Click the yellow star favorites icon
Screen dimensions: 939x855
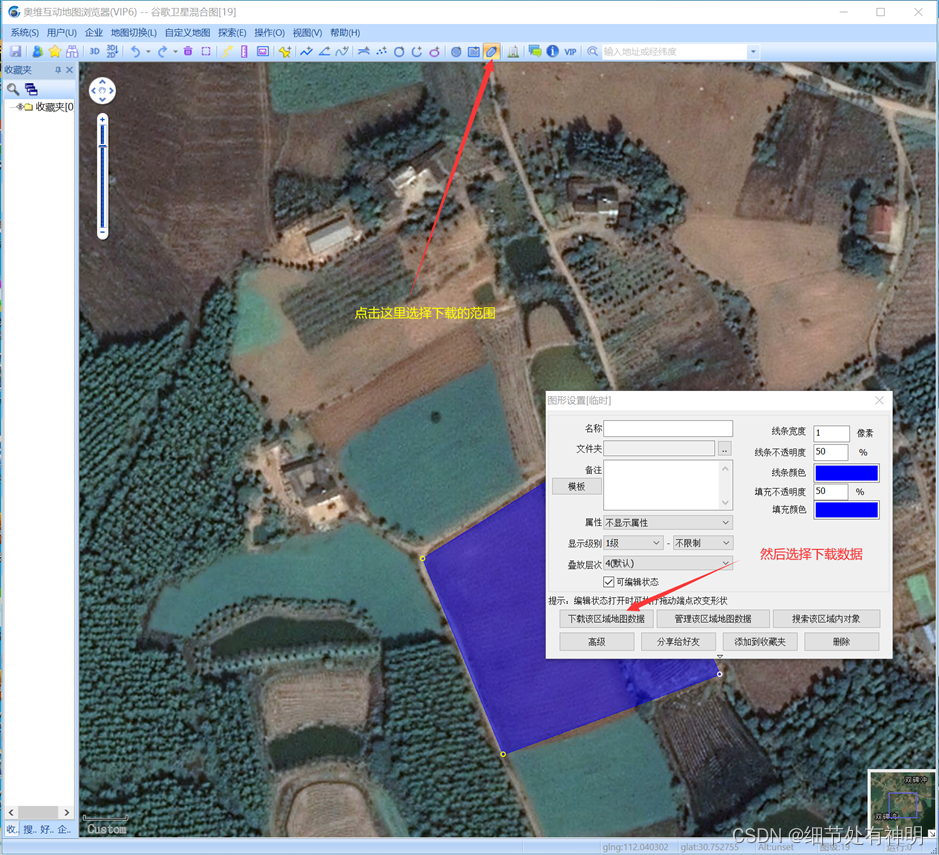coord(54,52)
